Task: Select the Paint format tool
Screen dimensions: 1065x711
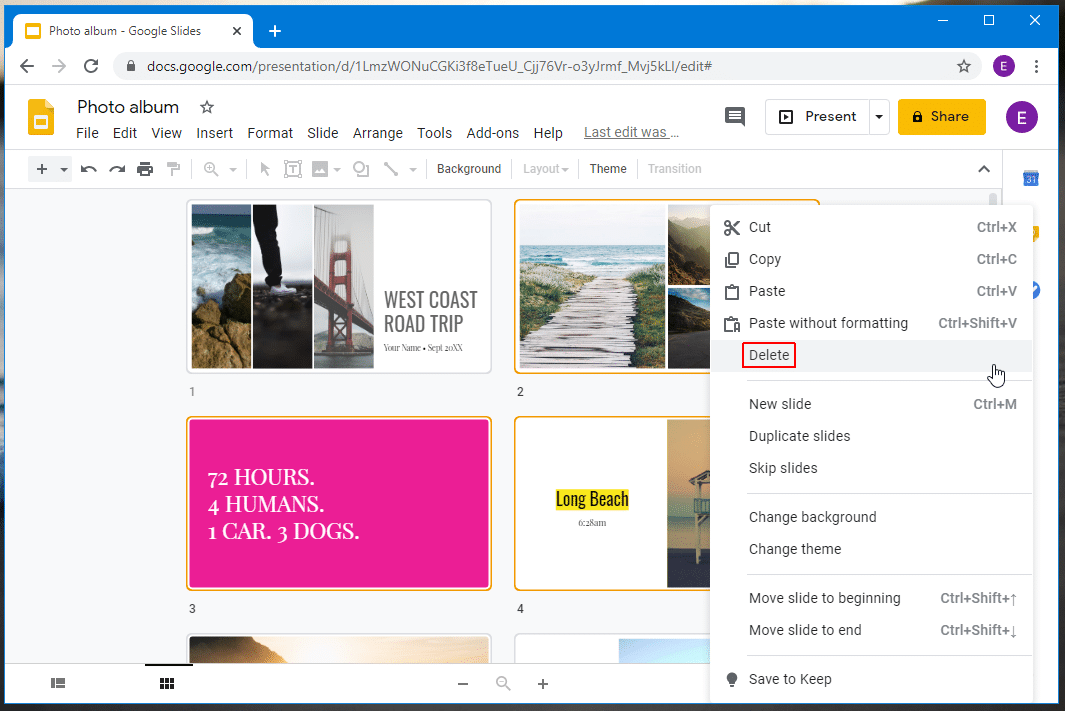Action: click(172, 168)
